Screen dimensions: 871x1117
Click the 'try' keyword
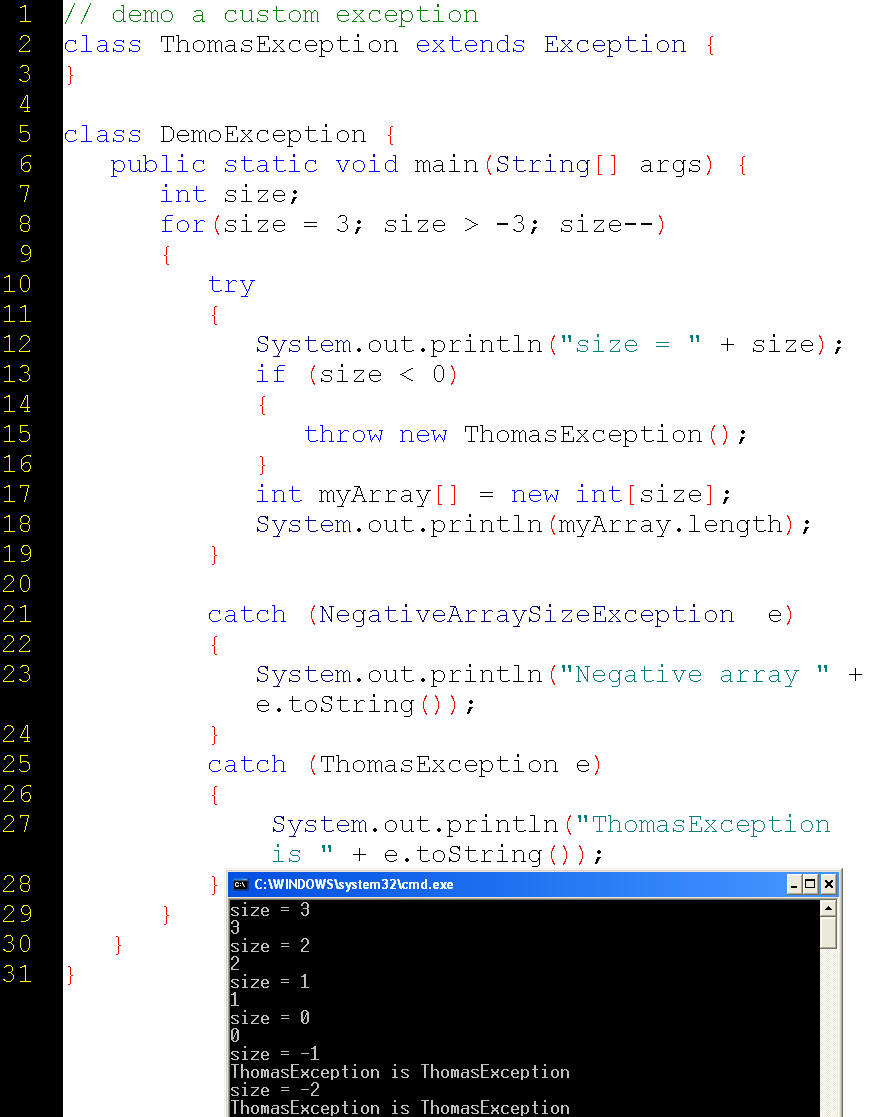(x=231, y=286)
